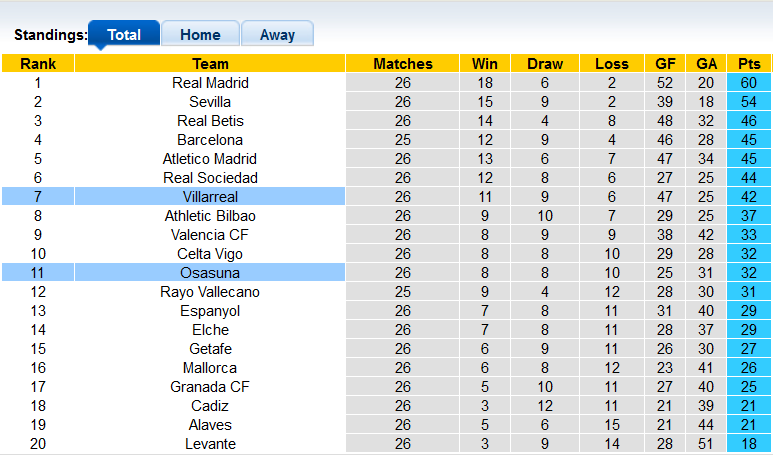
Task: Switch to the Away standings tab
Action: click(277, 34)
